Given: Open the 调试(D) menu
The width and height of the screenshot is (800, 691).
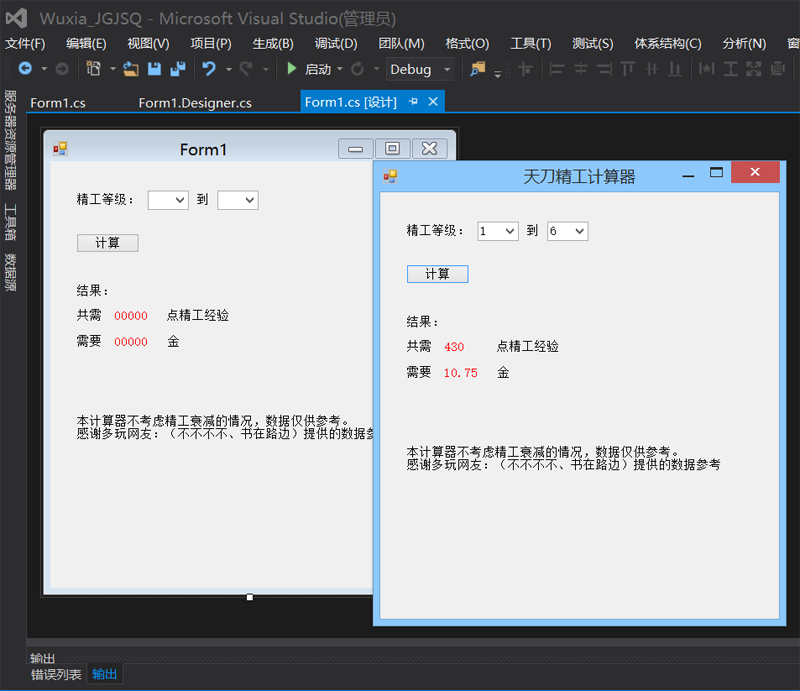Looking at the screenshot, I should (x=335, y=43).
